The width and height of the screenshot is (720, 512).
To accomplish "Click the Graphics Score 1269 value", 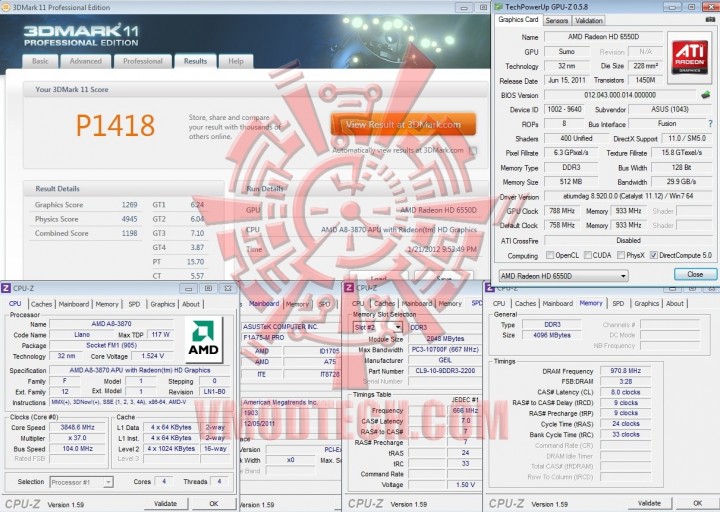I will [x=129, y=205].
